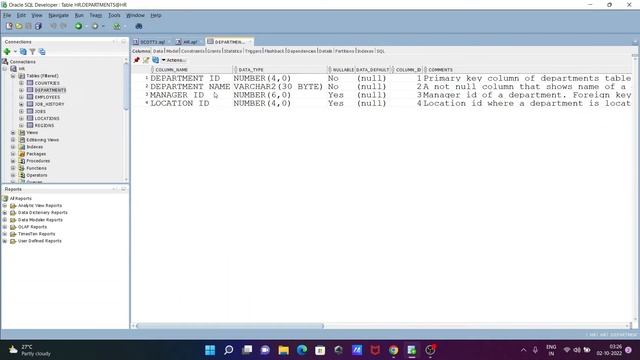
Task: Collapse the Tables (Filtered) node
Action: [x=13, y=76]
